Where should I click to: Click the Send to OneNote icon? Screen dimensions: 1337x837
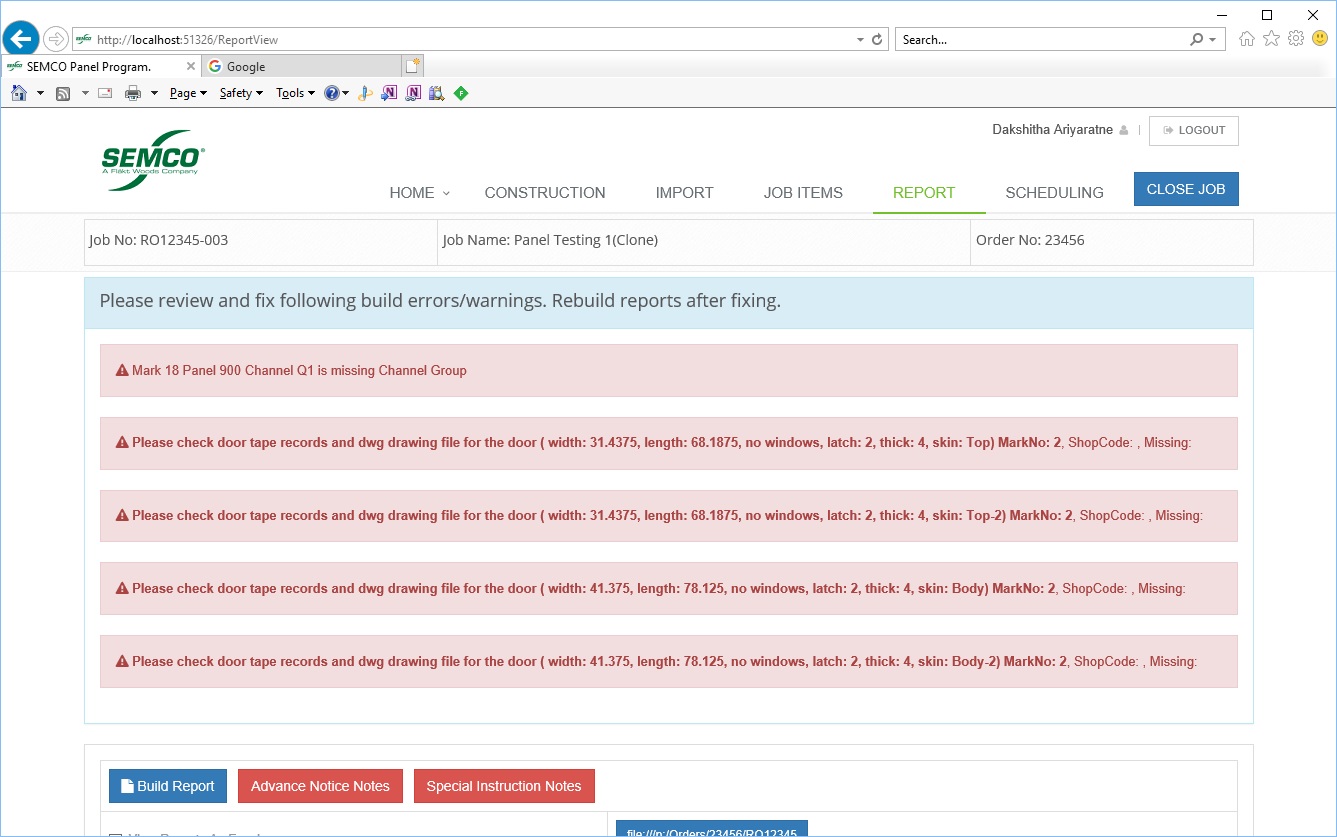pyautogui.click(x=389, y=93)
